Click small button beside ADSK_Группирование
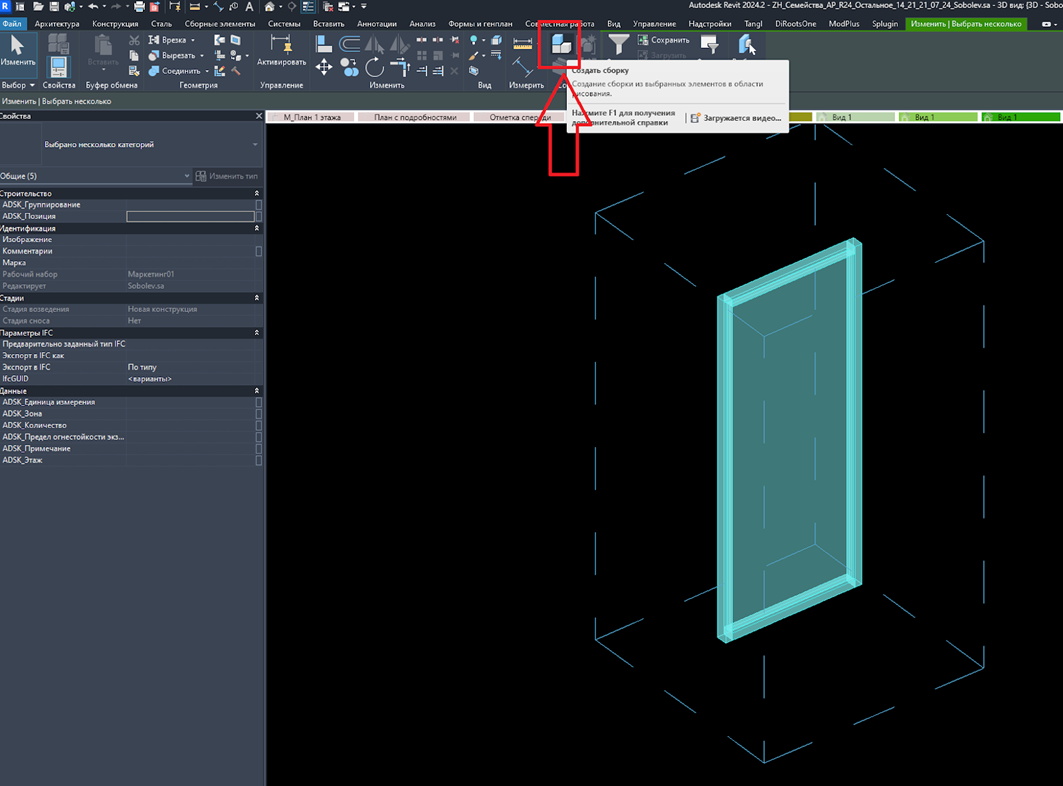The width and height of the screenshot is (1063, 786). tap(258, 205)
